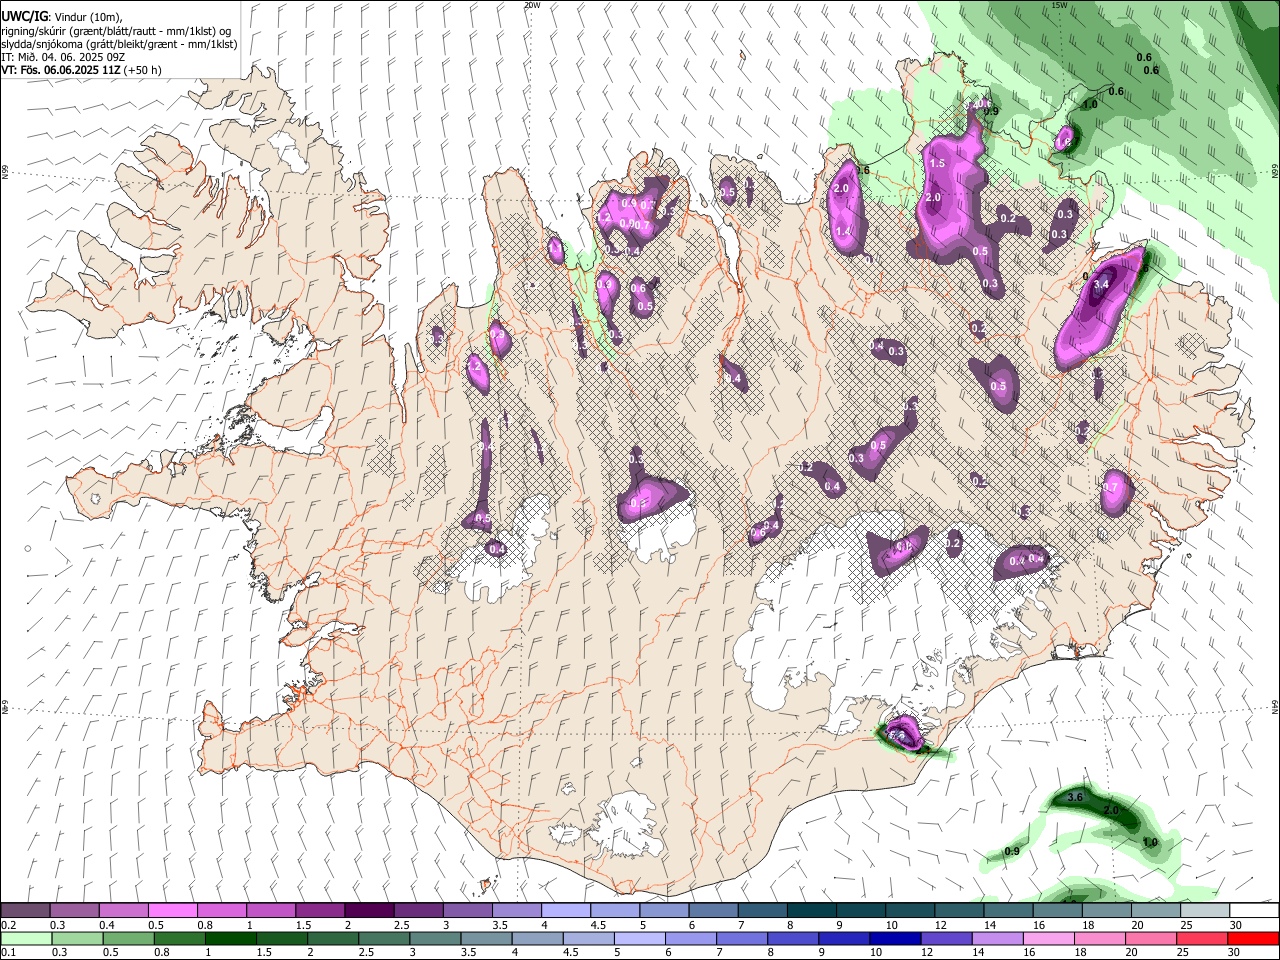Click the dark teal 9 swatch on the snow scale
The image size is (1280, 960).
pos(861,910)
